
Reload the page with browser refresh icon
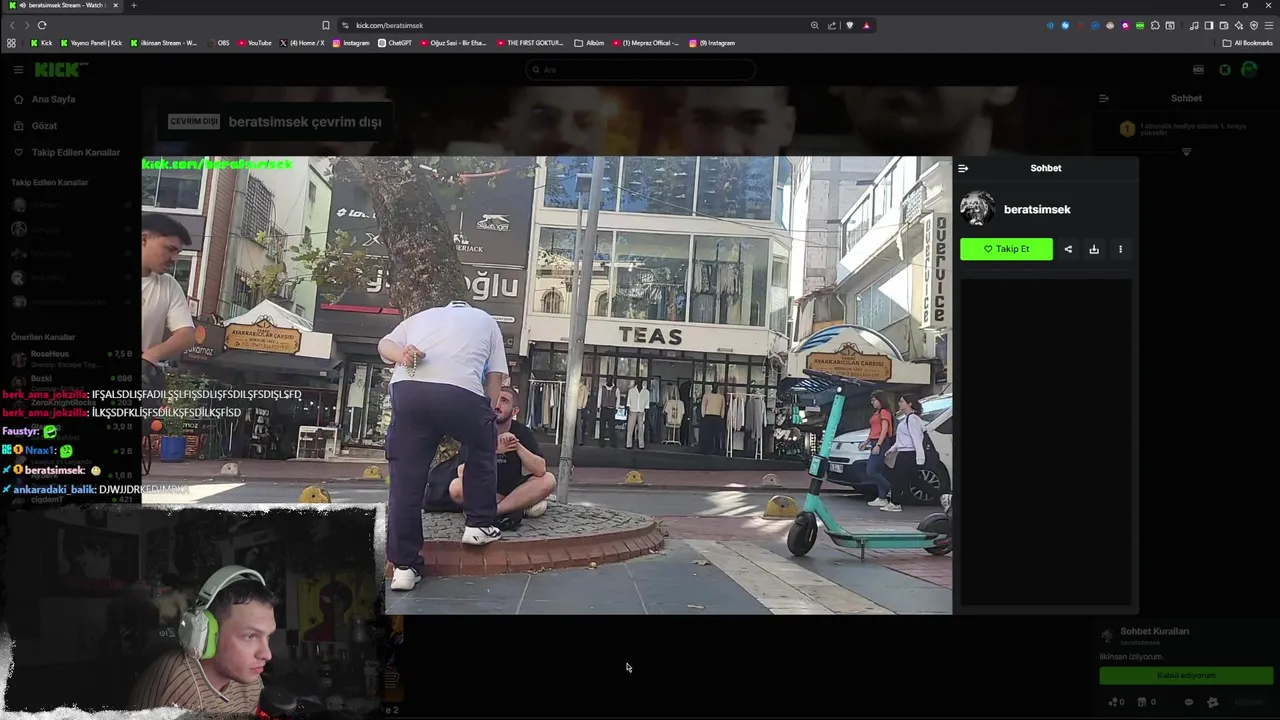coord(42,25)
